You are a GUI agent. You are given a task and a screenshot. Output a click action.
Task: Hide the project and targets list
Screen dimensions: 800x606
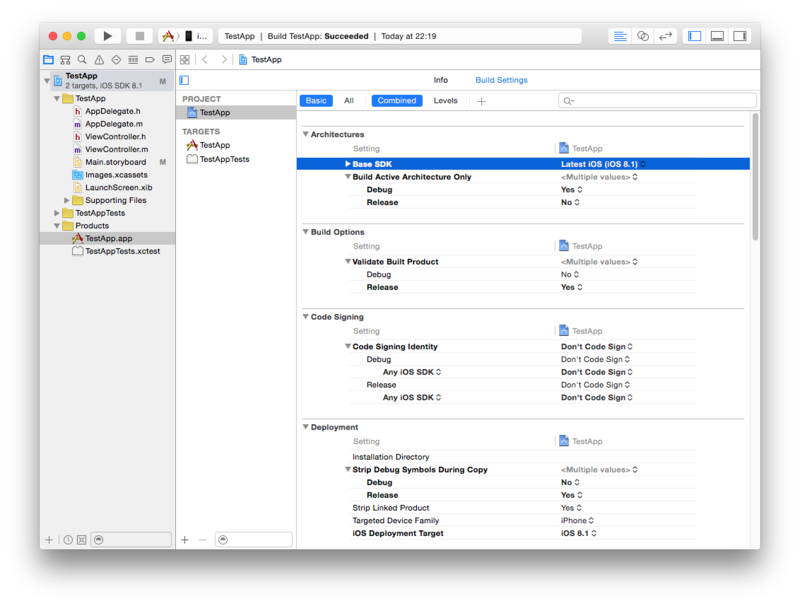[x=184, y=80]
